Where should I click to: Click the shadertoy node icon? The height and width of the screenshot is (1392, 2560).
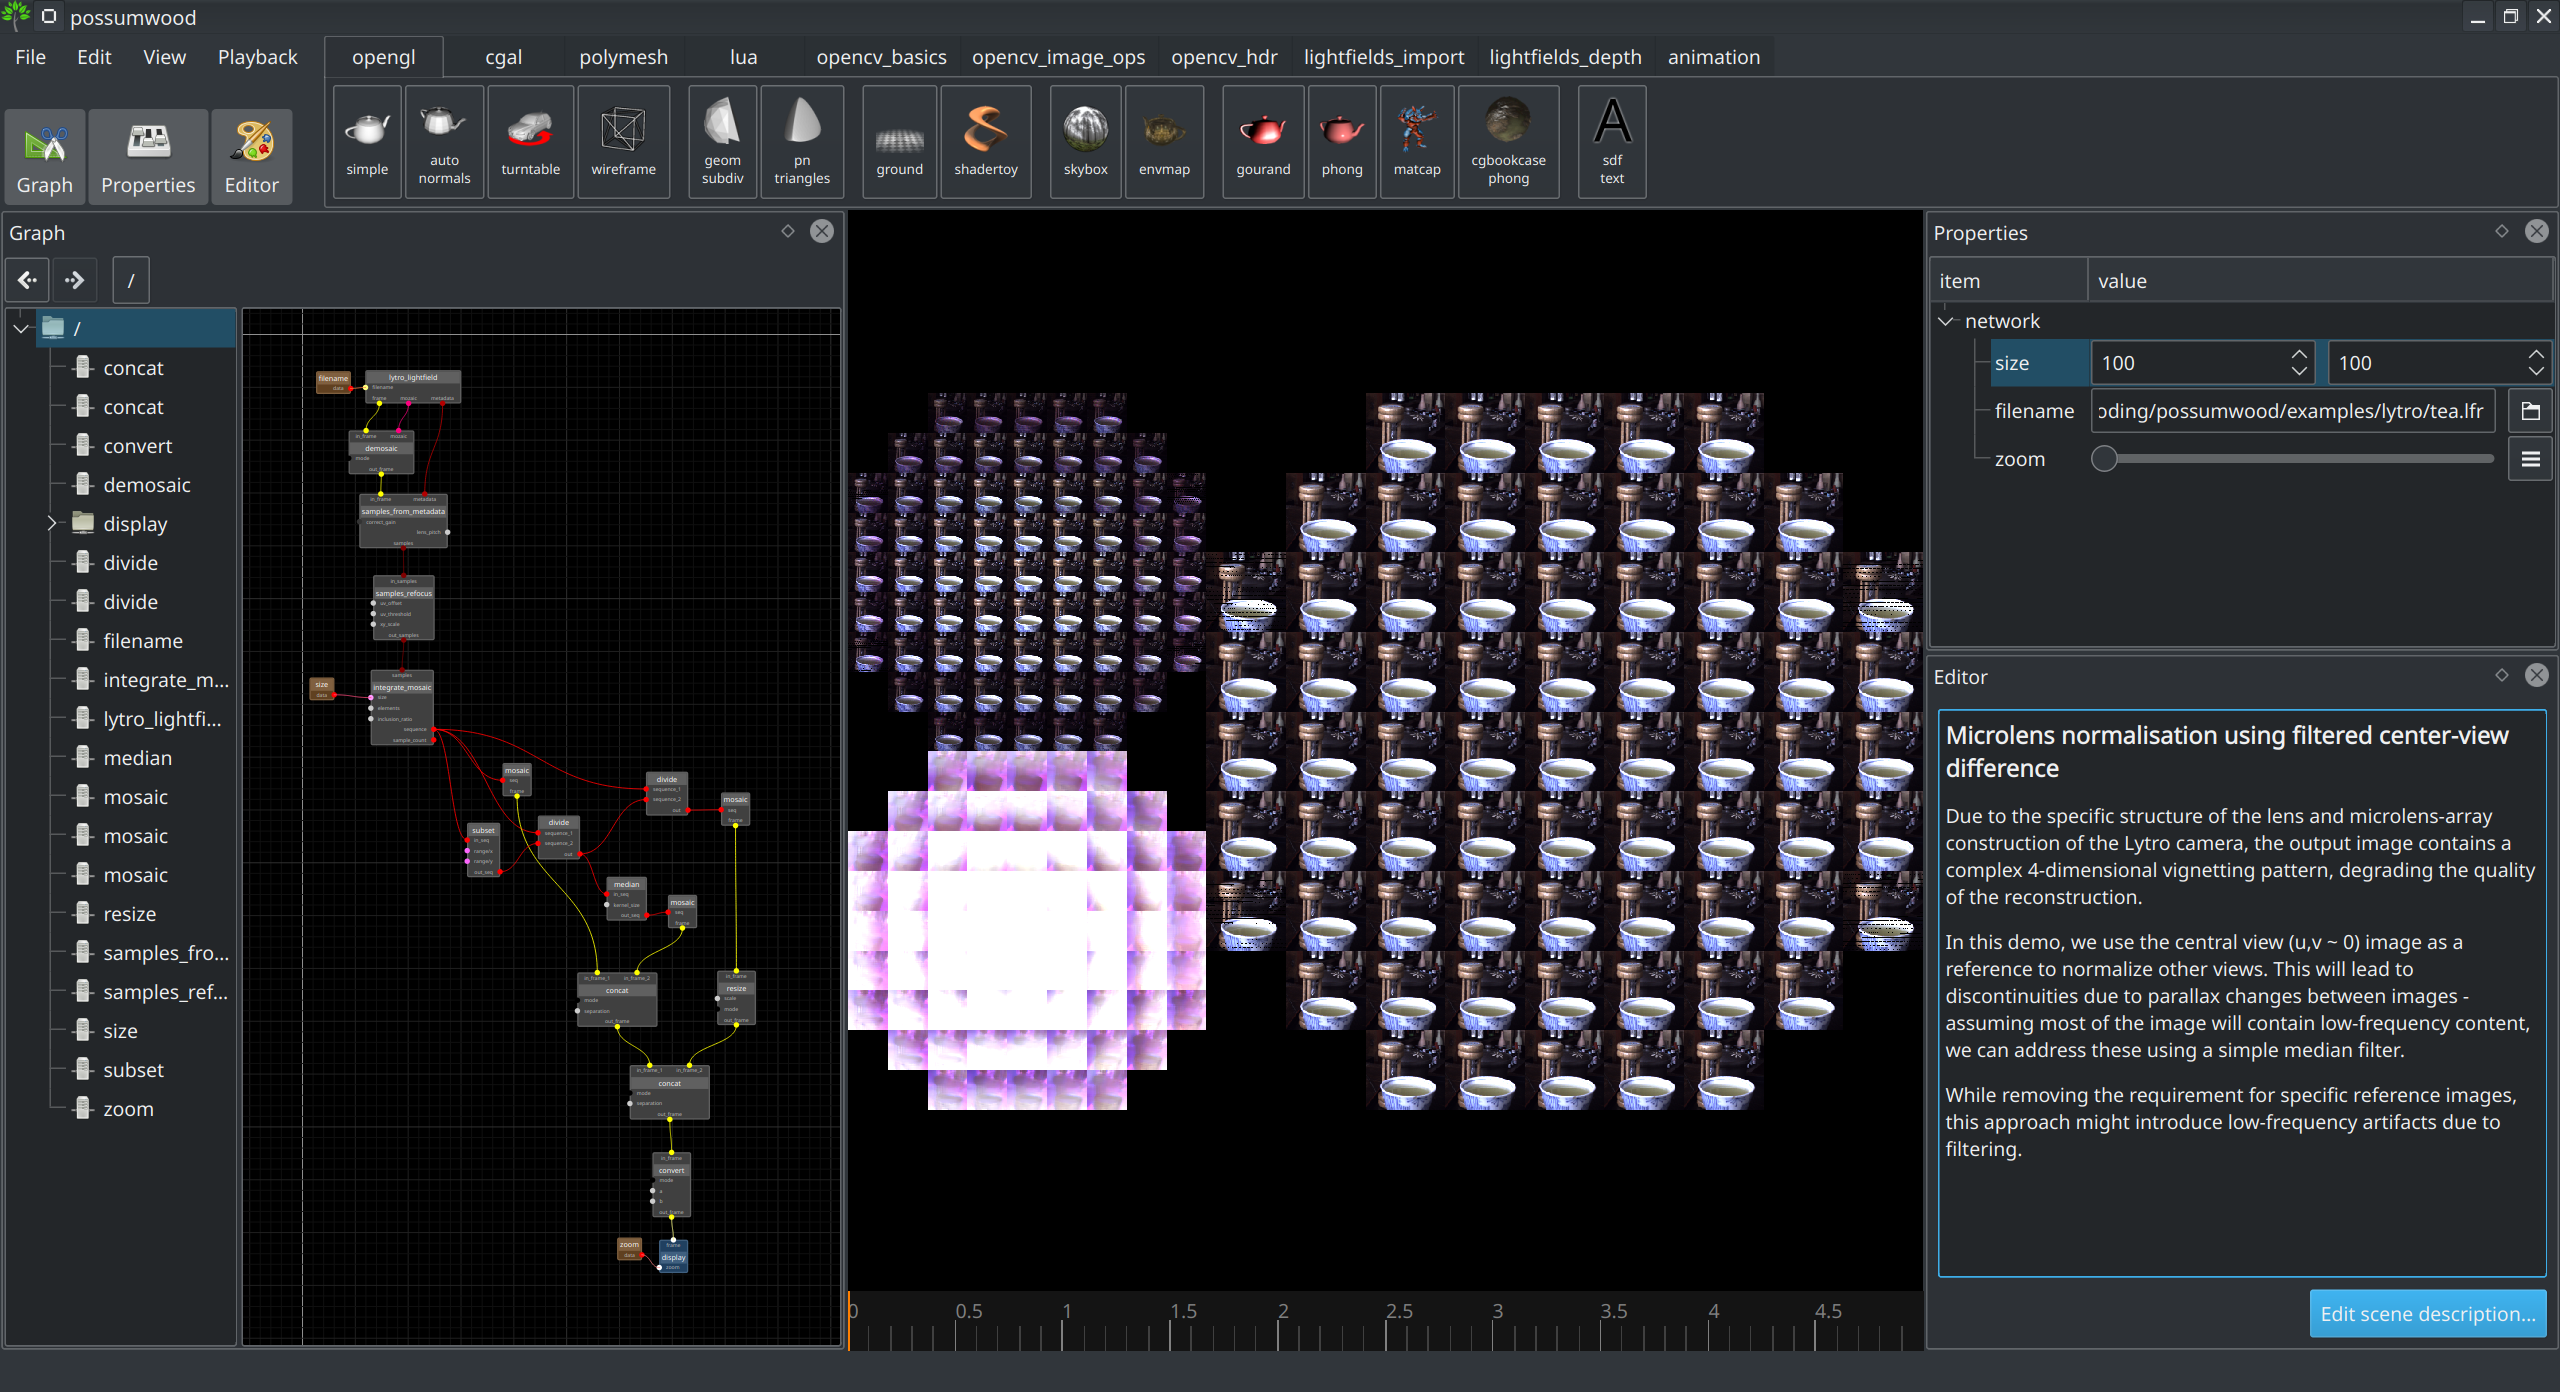tap(985, 142)
